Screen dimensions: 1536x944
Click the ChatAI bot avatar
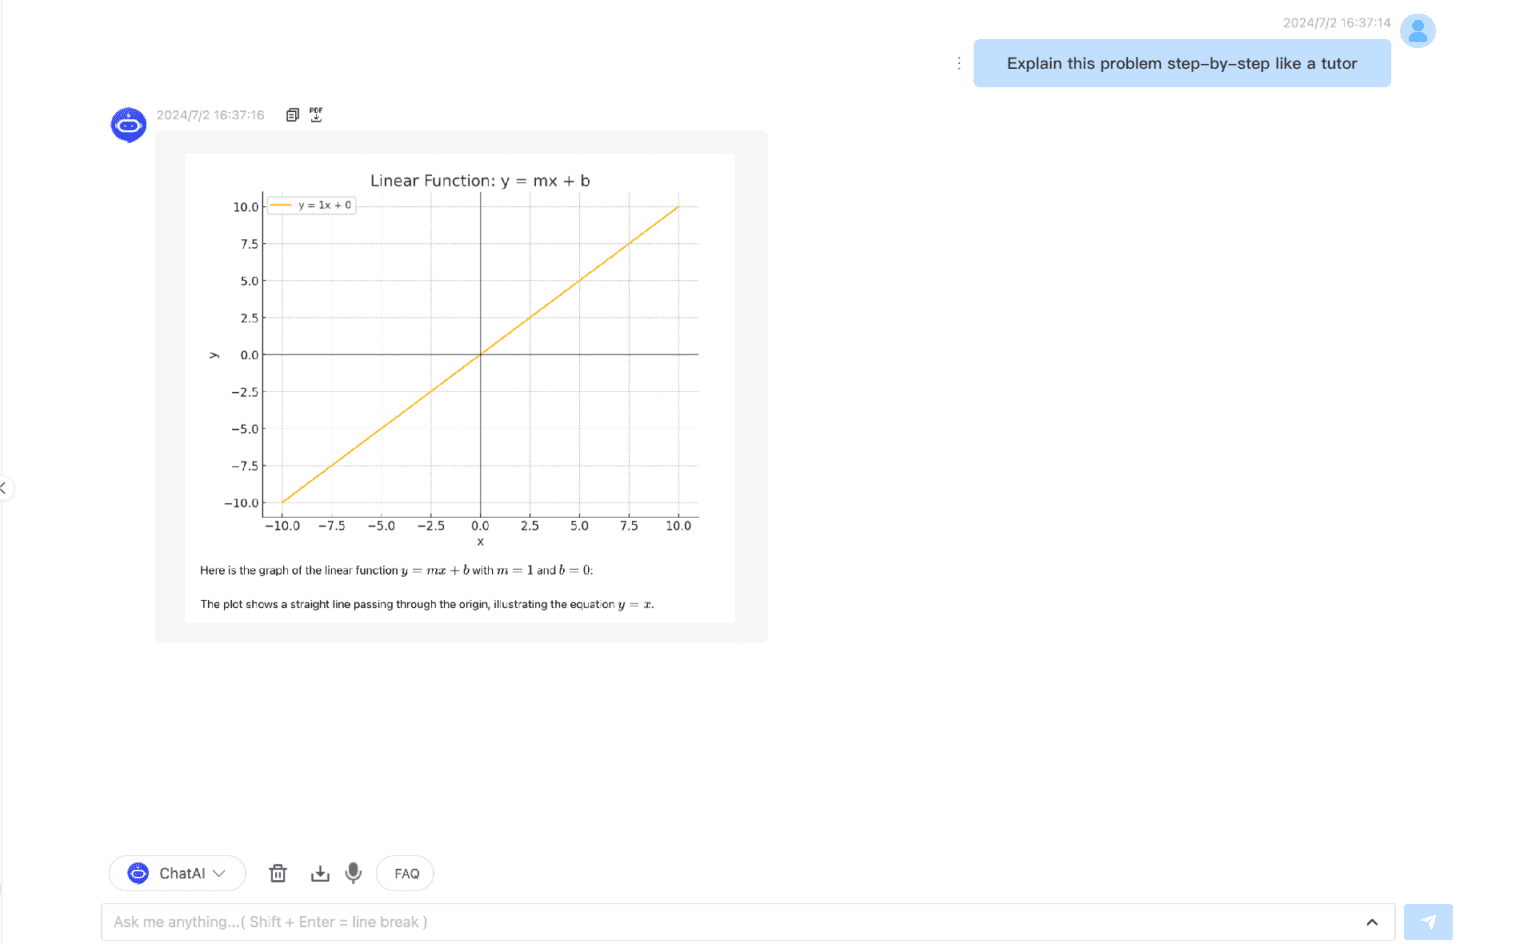click(128, 125)
